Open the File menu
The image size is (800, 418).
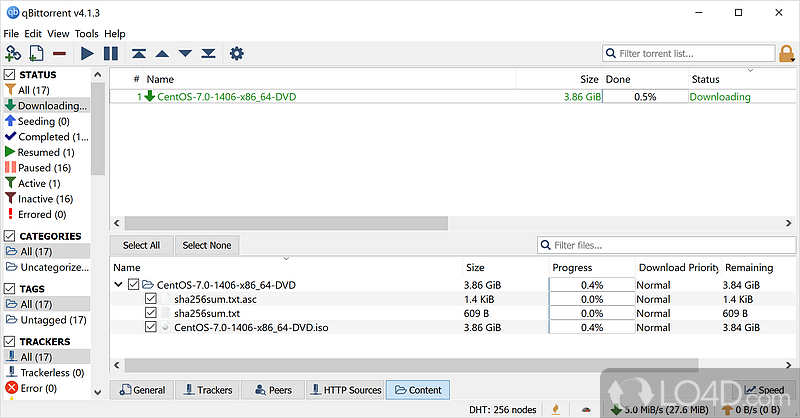(11, 34)
